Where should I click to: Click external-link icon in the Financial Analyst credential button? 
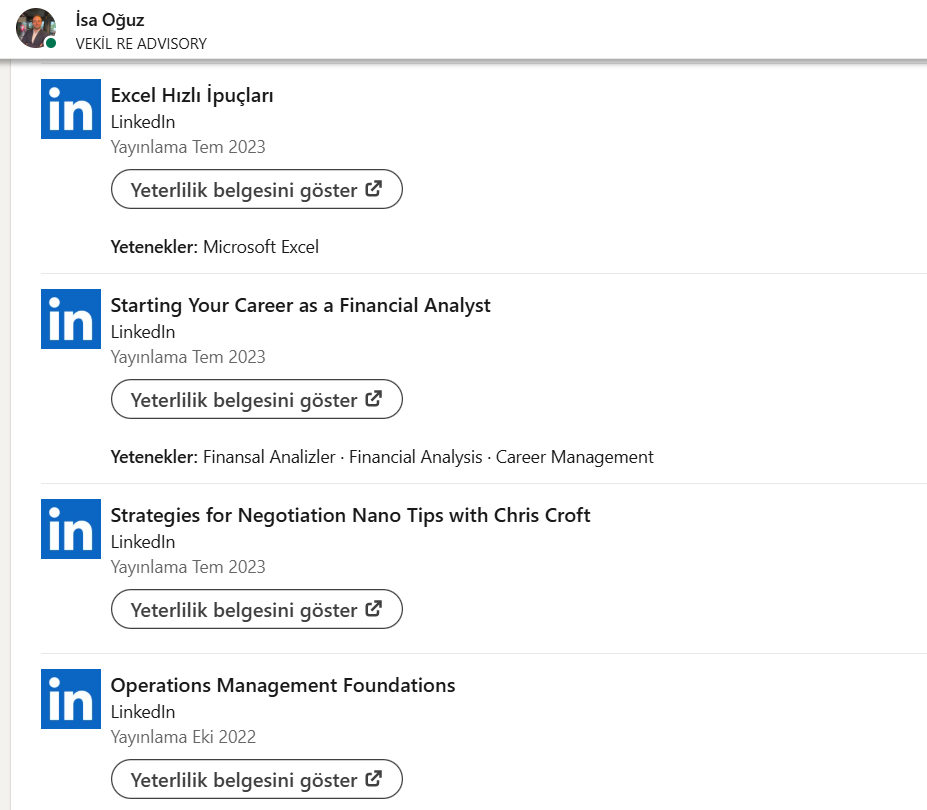point(374,399)
